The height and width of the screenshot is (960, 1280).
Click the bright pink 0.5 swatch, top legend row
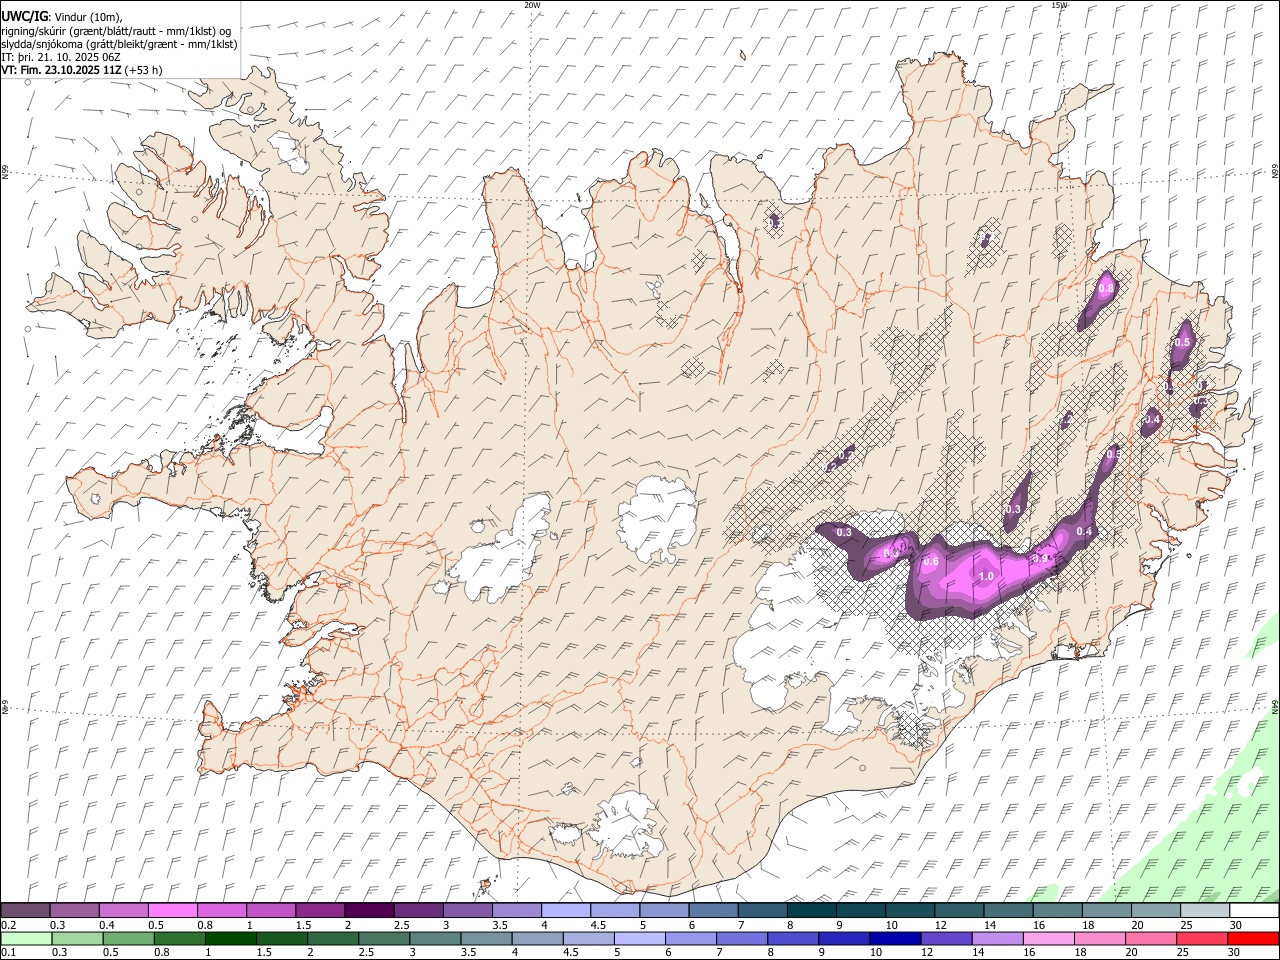coord(172,911)
